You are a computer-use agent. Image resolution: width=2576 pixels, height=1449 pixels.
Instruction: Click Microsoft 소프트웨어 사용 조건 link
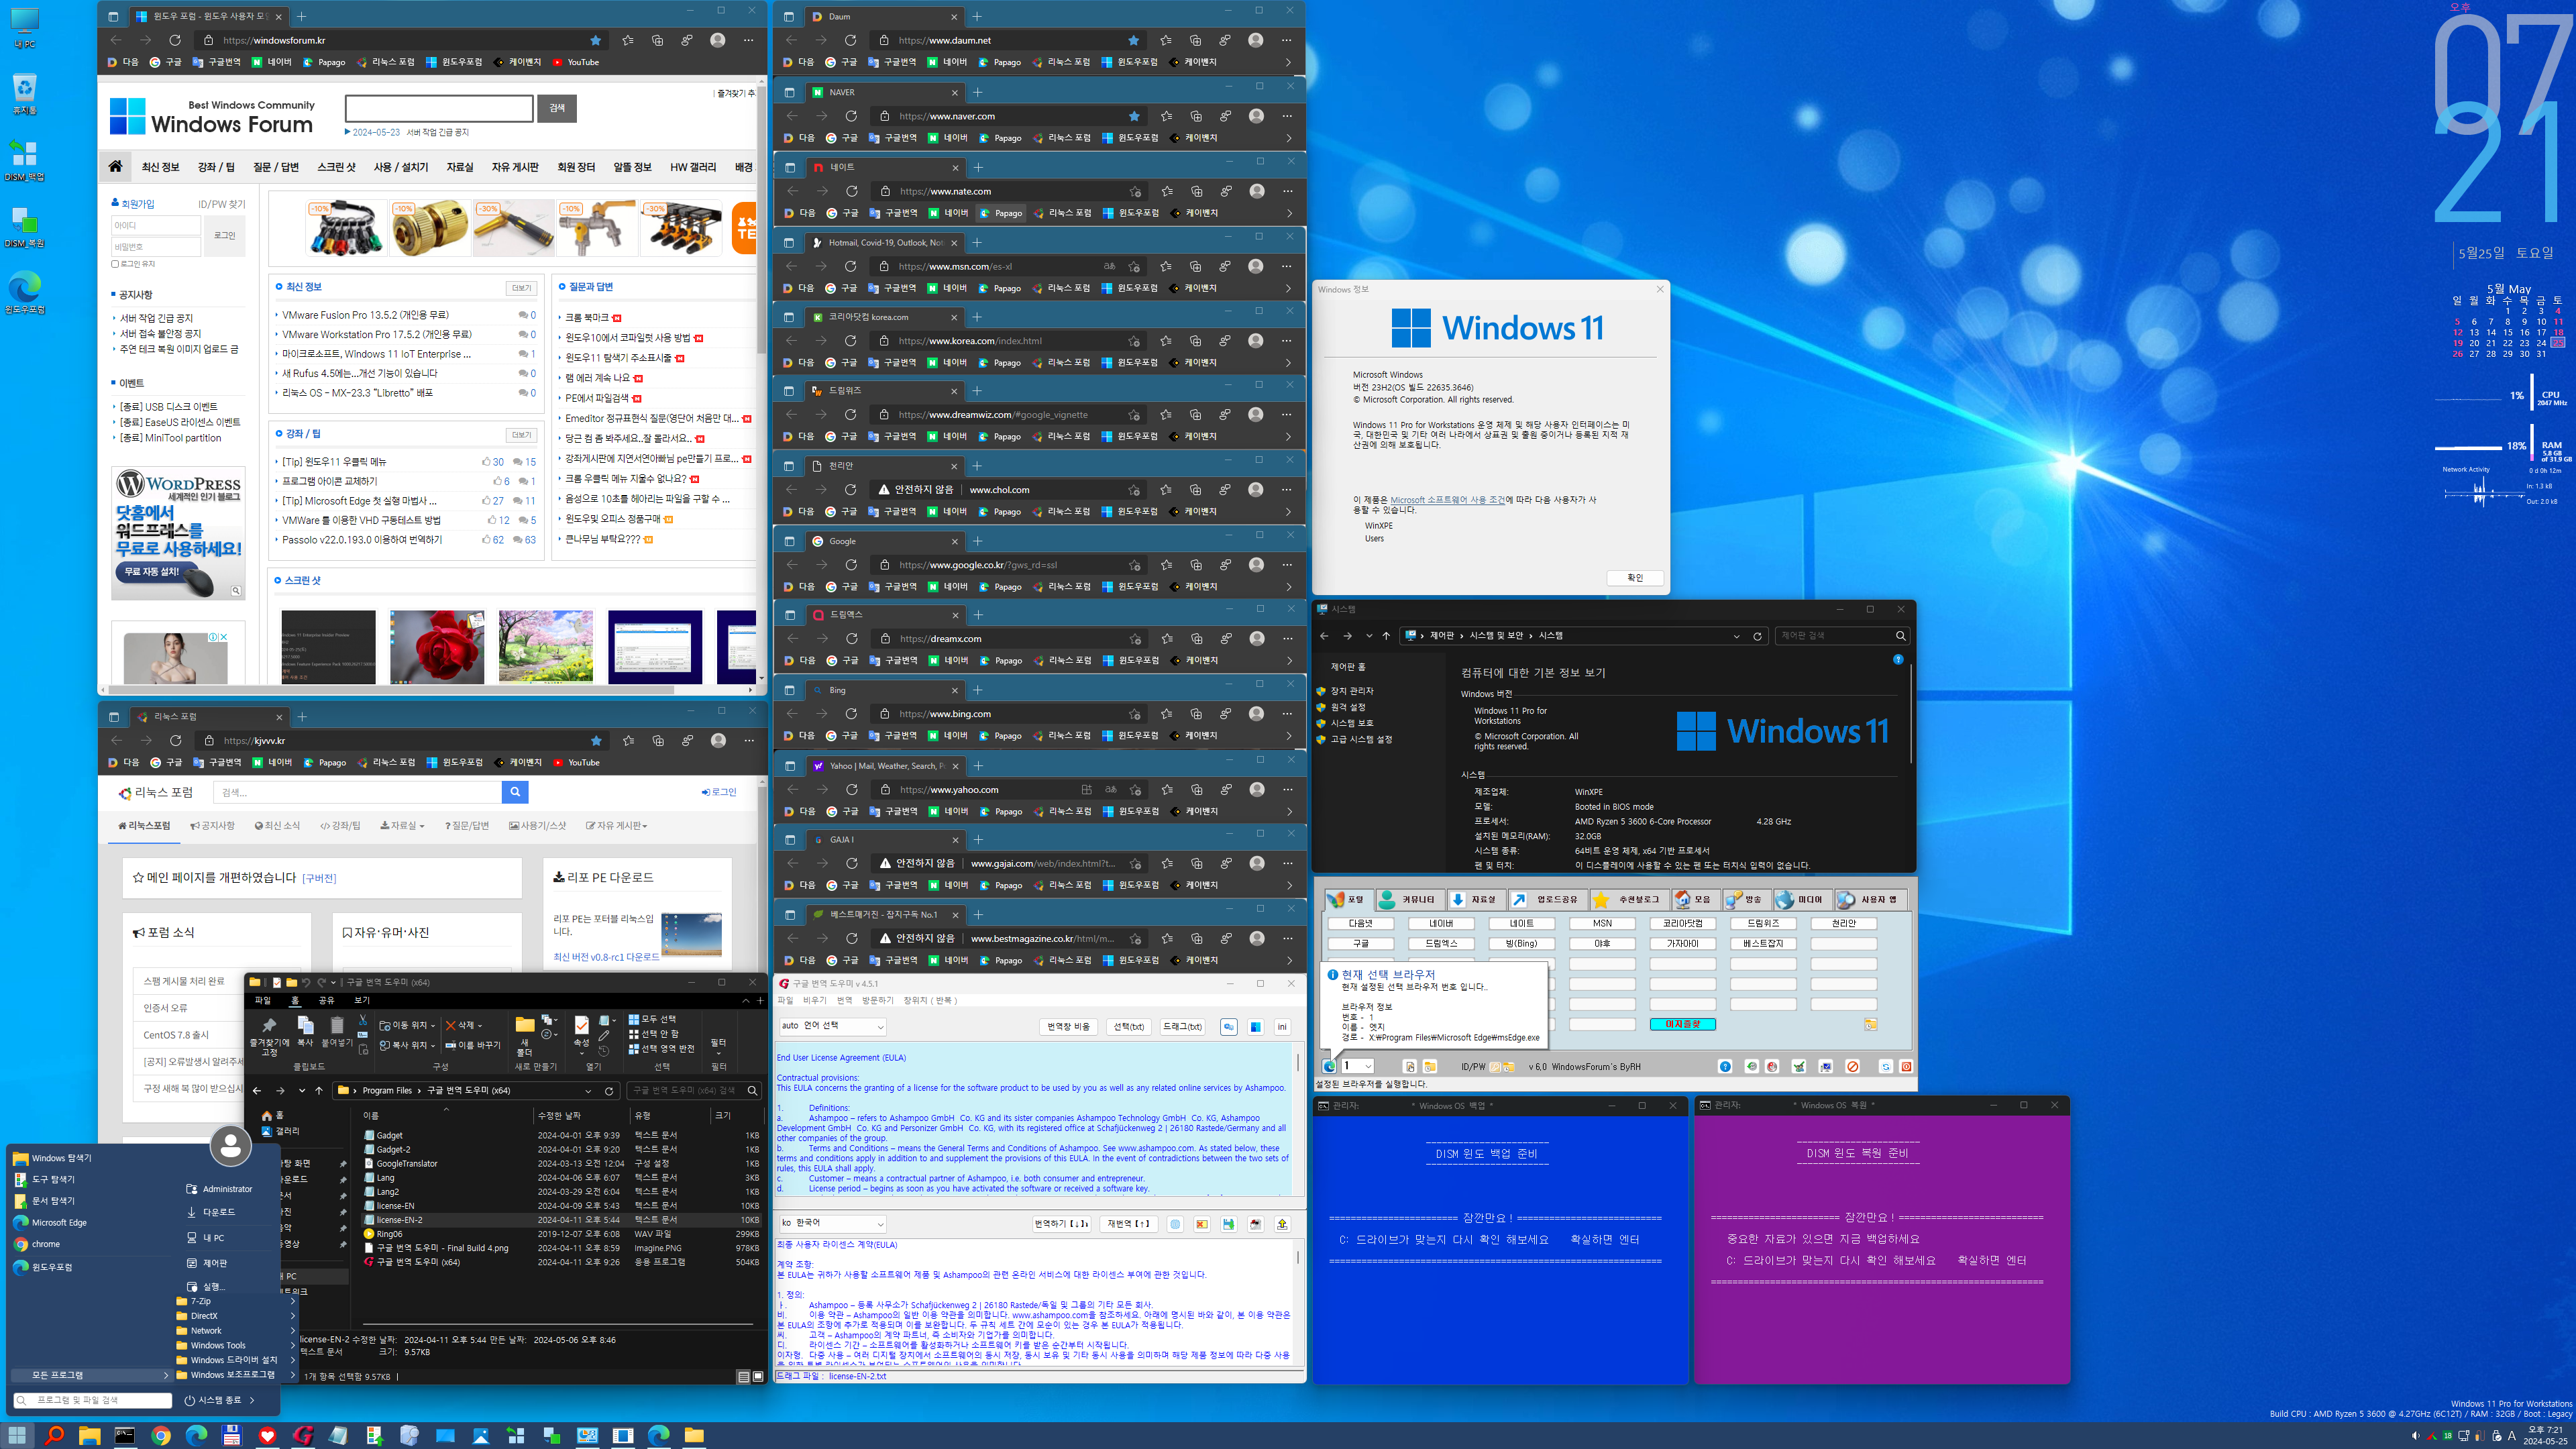[x=1447, y=500]
